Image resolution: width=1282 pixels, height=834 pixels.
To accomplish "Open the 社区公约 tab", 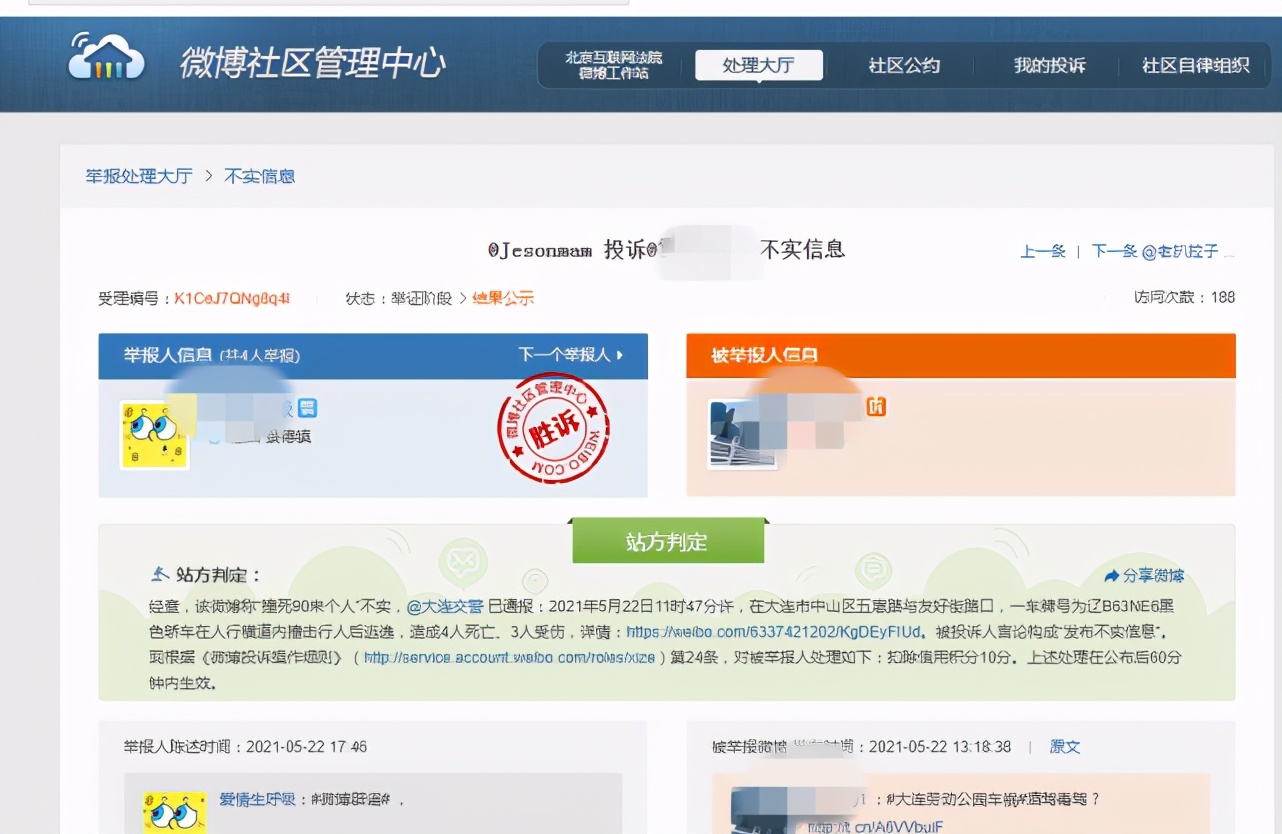I will (904, 66).
